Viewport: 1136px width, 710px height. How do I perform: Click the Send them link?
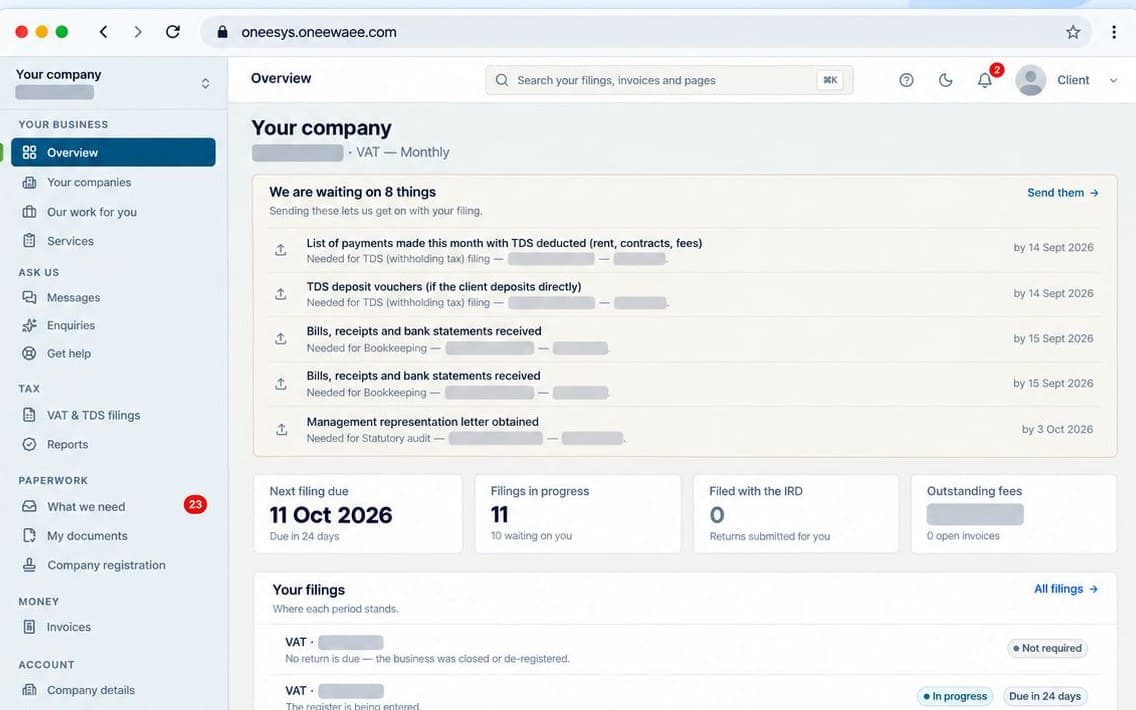coord(1063,193)
